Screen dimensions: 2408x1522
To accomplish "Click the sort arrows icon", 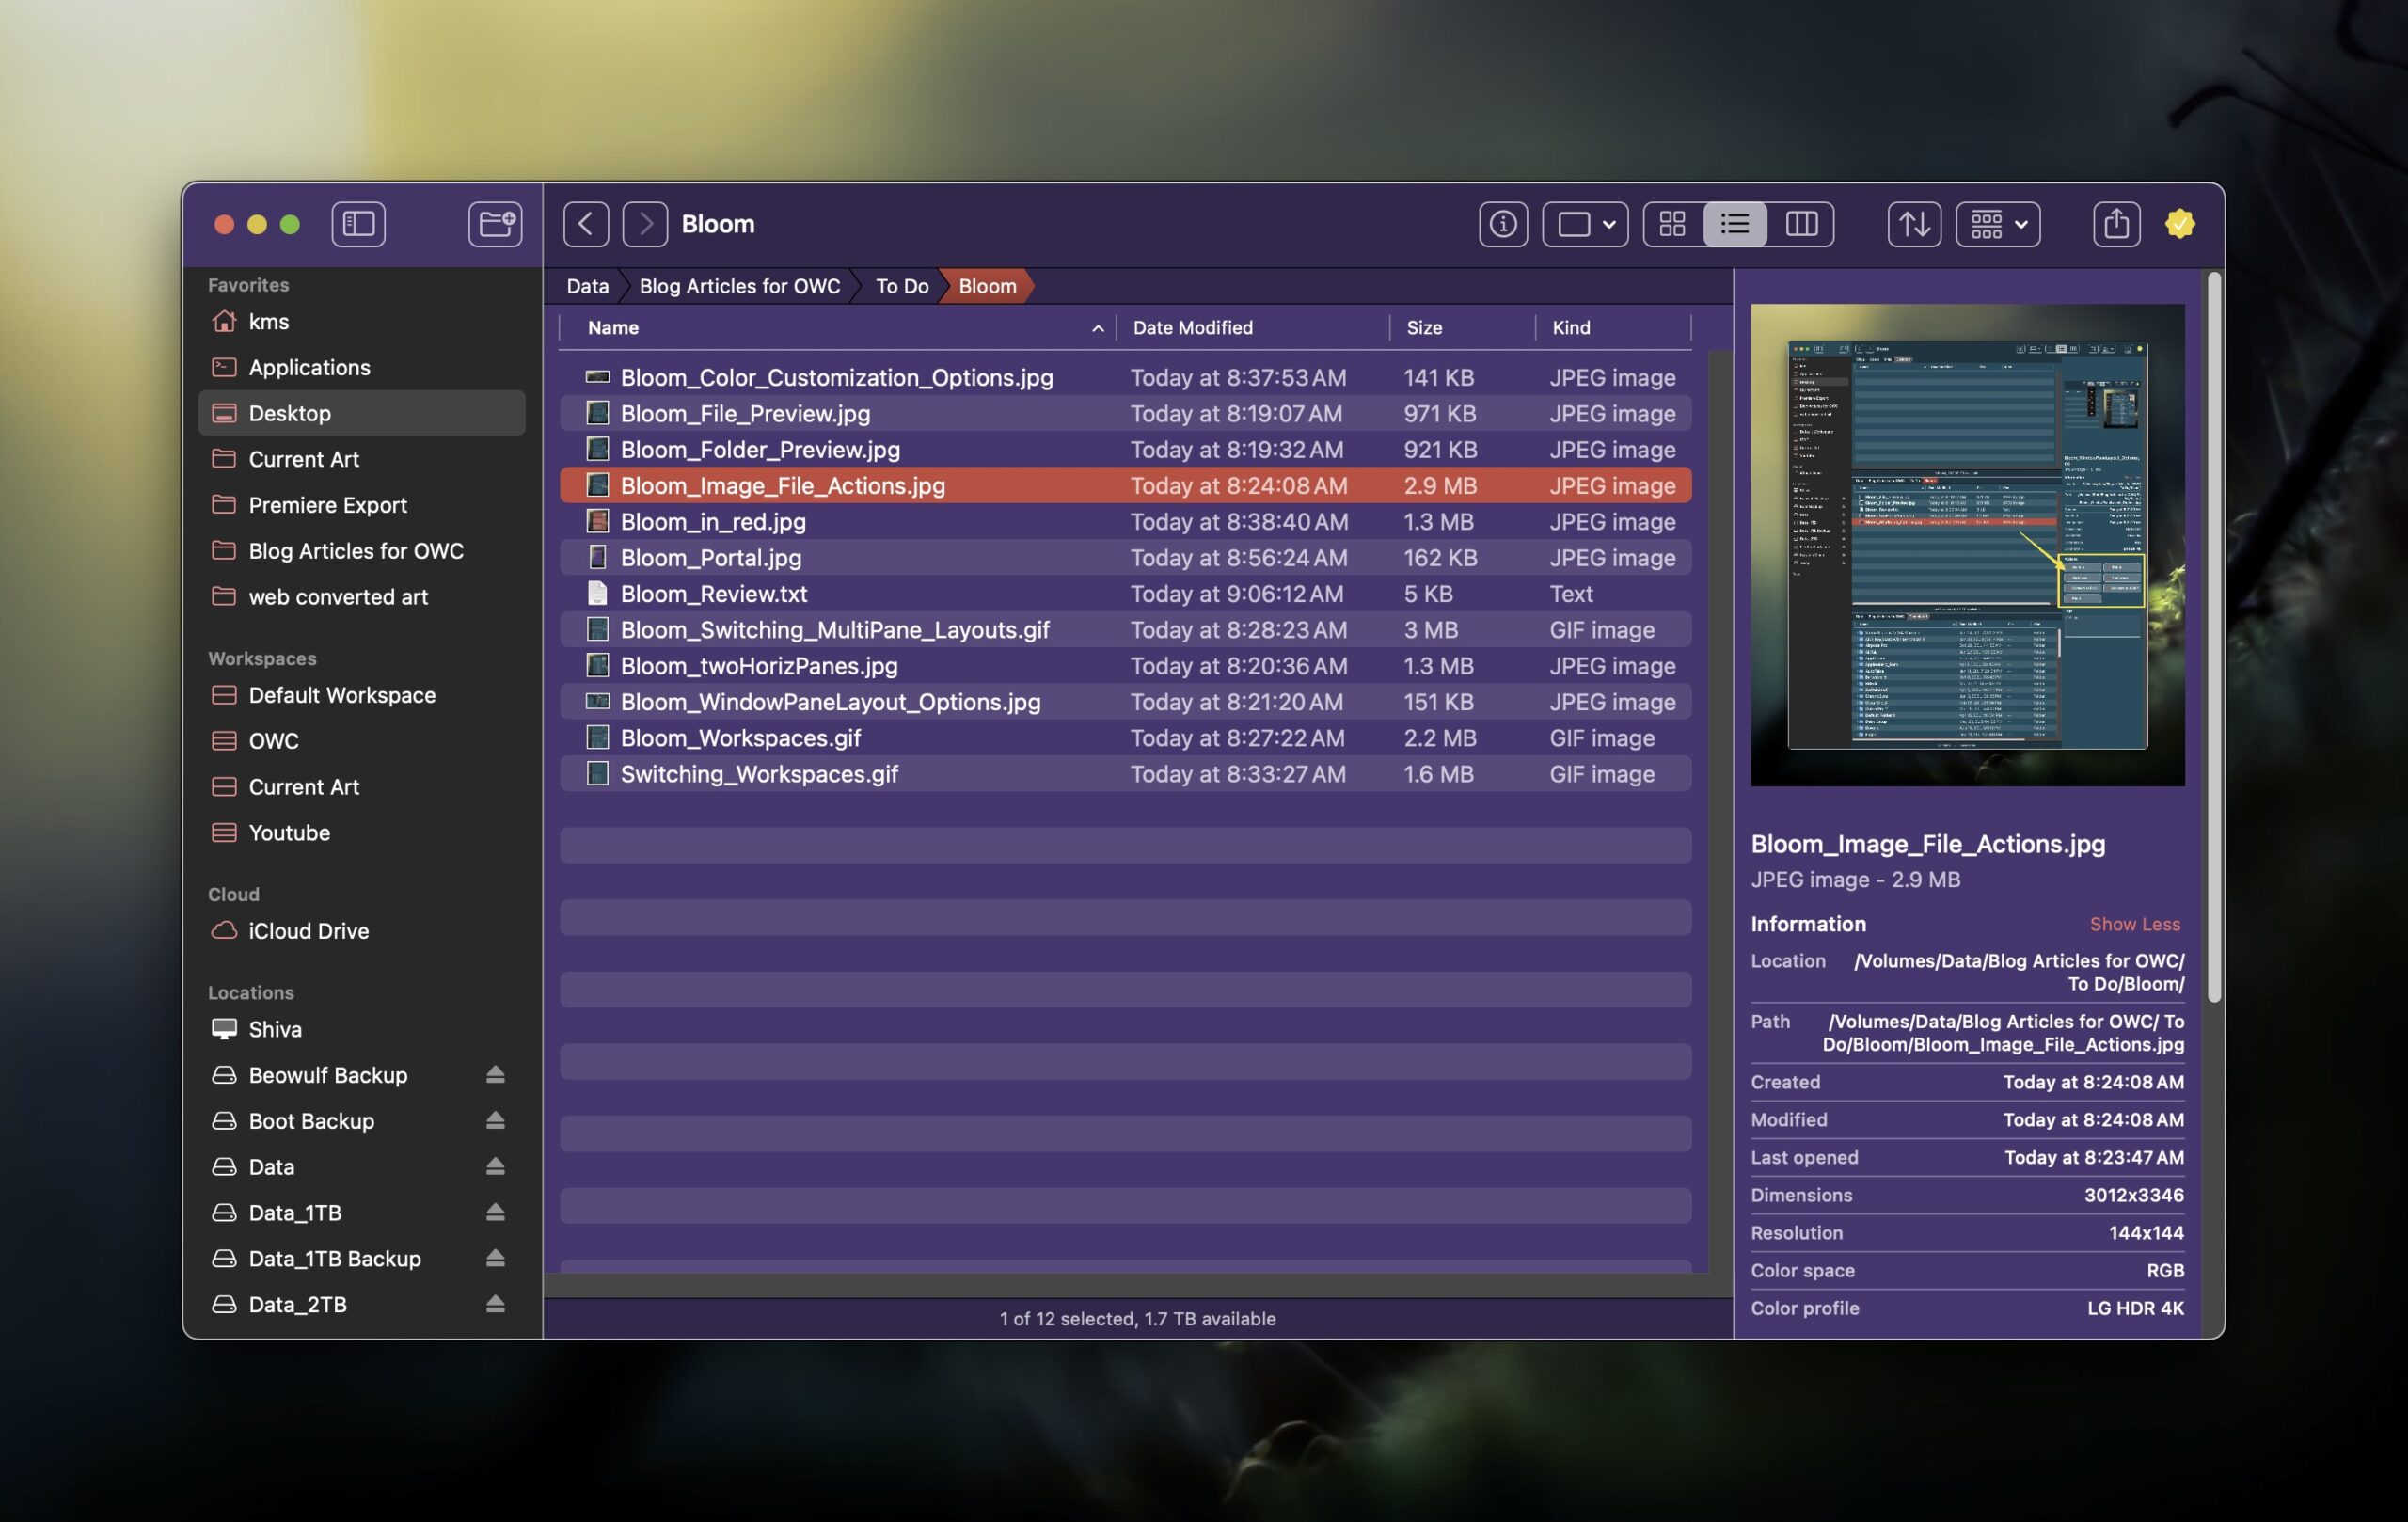I will [1914, 224].
